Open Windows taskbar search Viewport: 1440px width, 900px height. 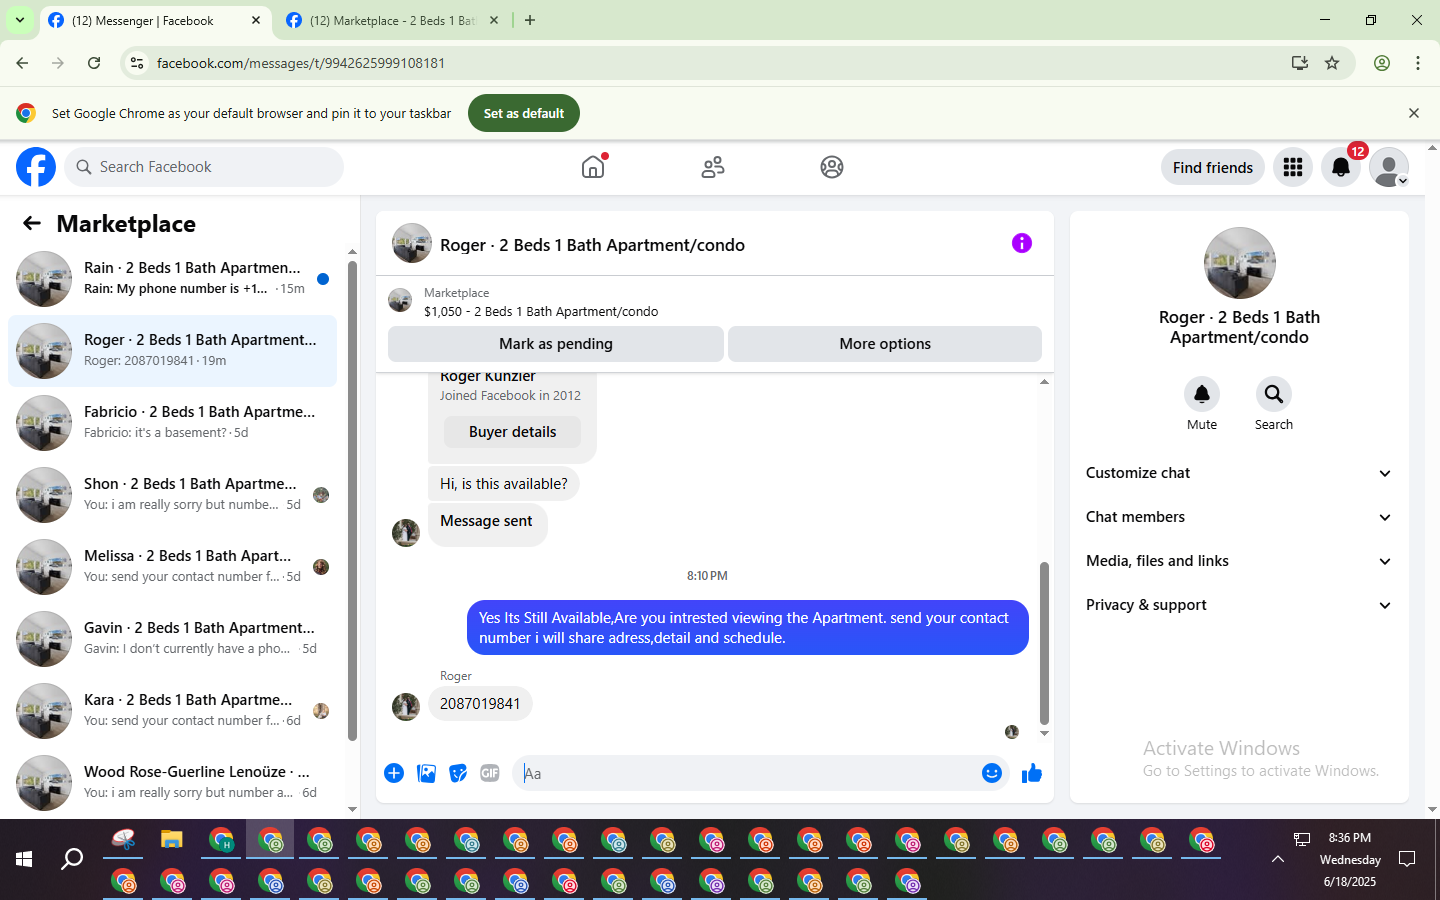72,859
